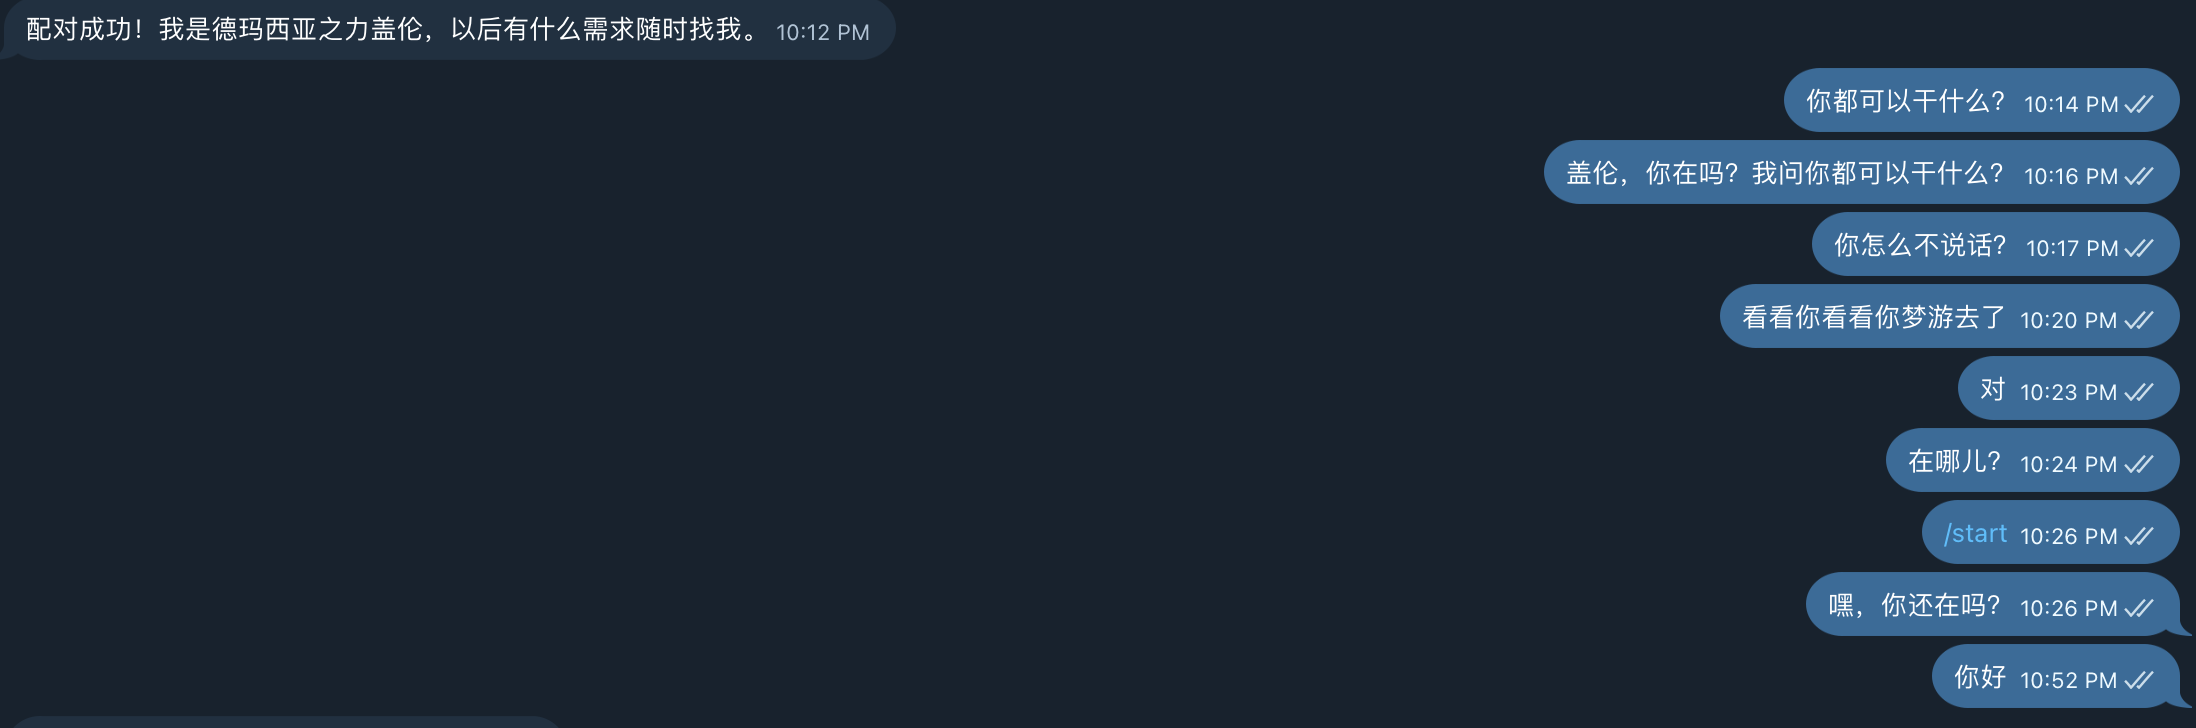Click the read-receipt ticks on the 对 message
2196x728 pixels.
(x=2139, y=392)
